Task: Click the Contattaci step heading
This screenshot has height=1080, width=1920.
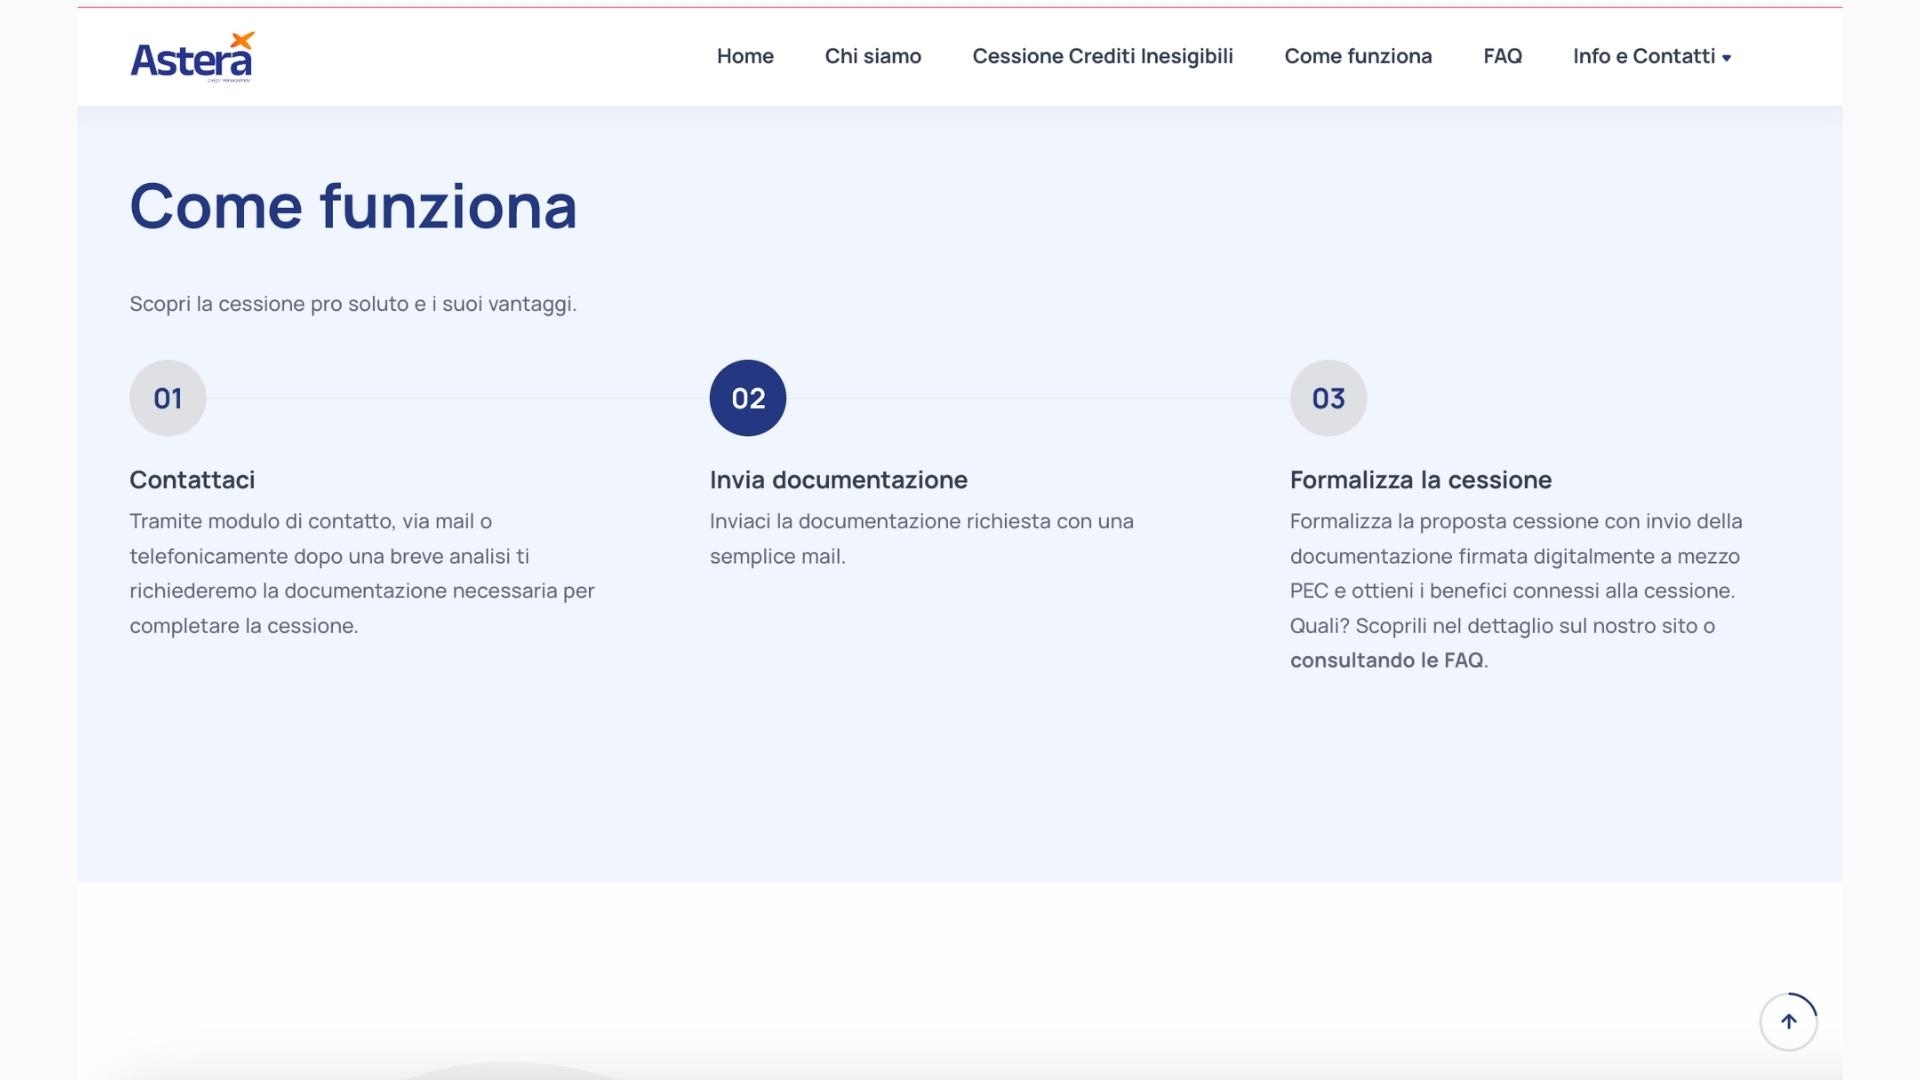Action: click(x=192, y=480)
